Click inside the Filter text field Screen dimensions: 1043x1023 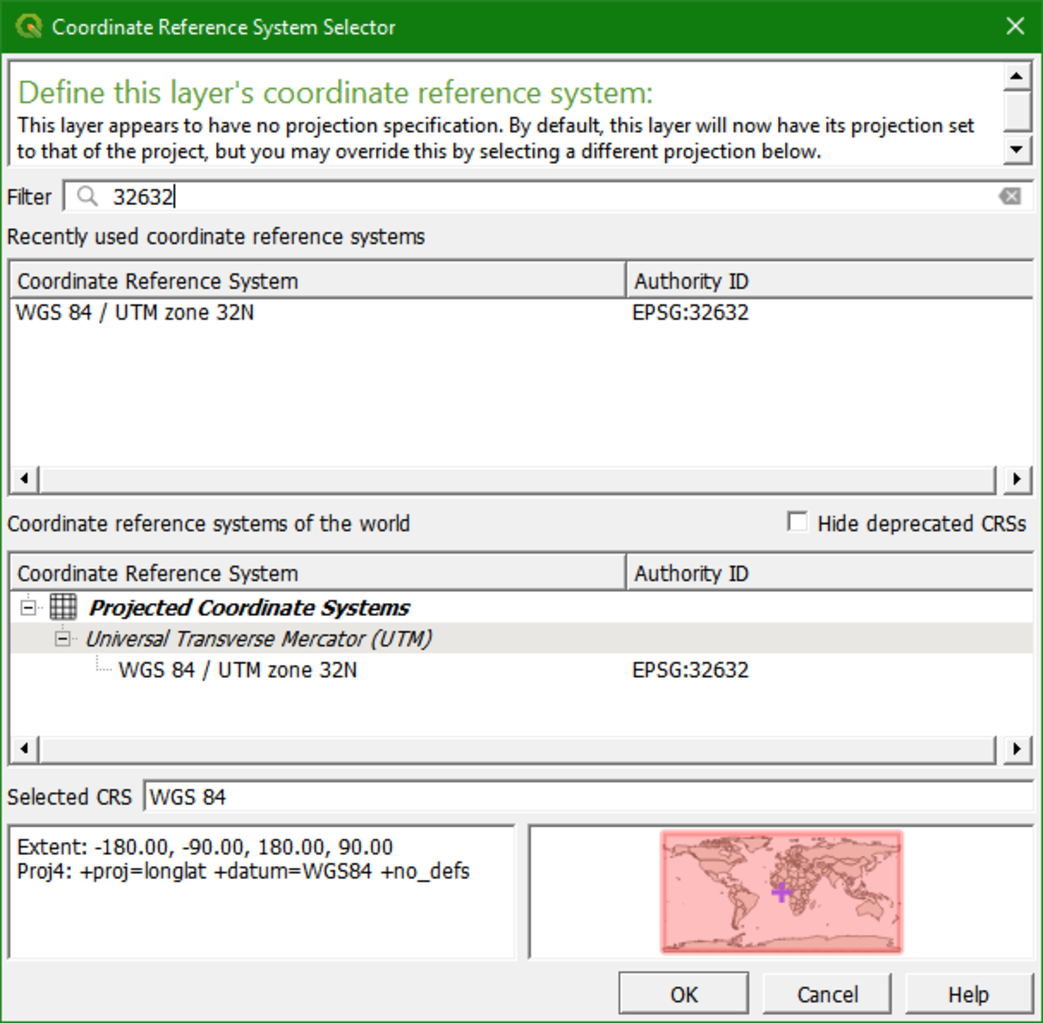tap(300, 197)
